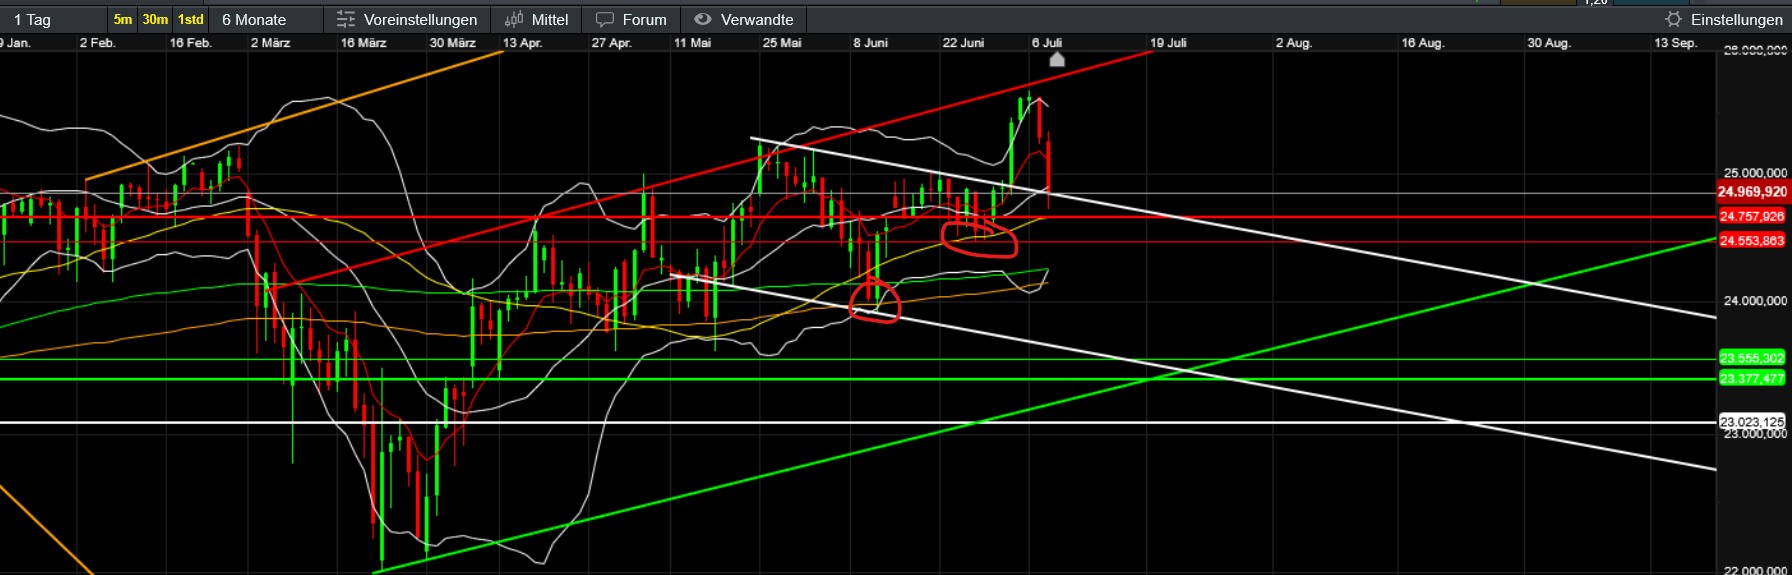Select the current date marker at 6 Juli
The width and height of the screenshot is (1792, 575).
tap(1056, 60)
